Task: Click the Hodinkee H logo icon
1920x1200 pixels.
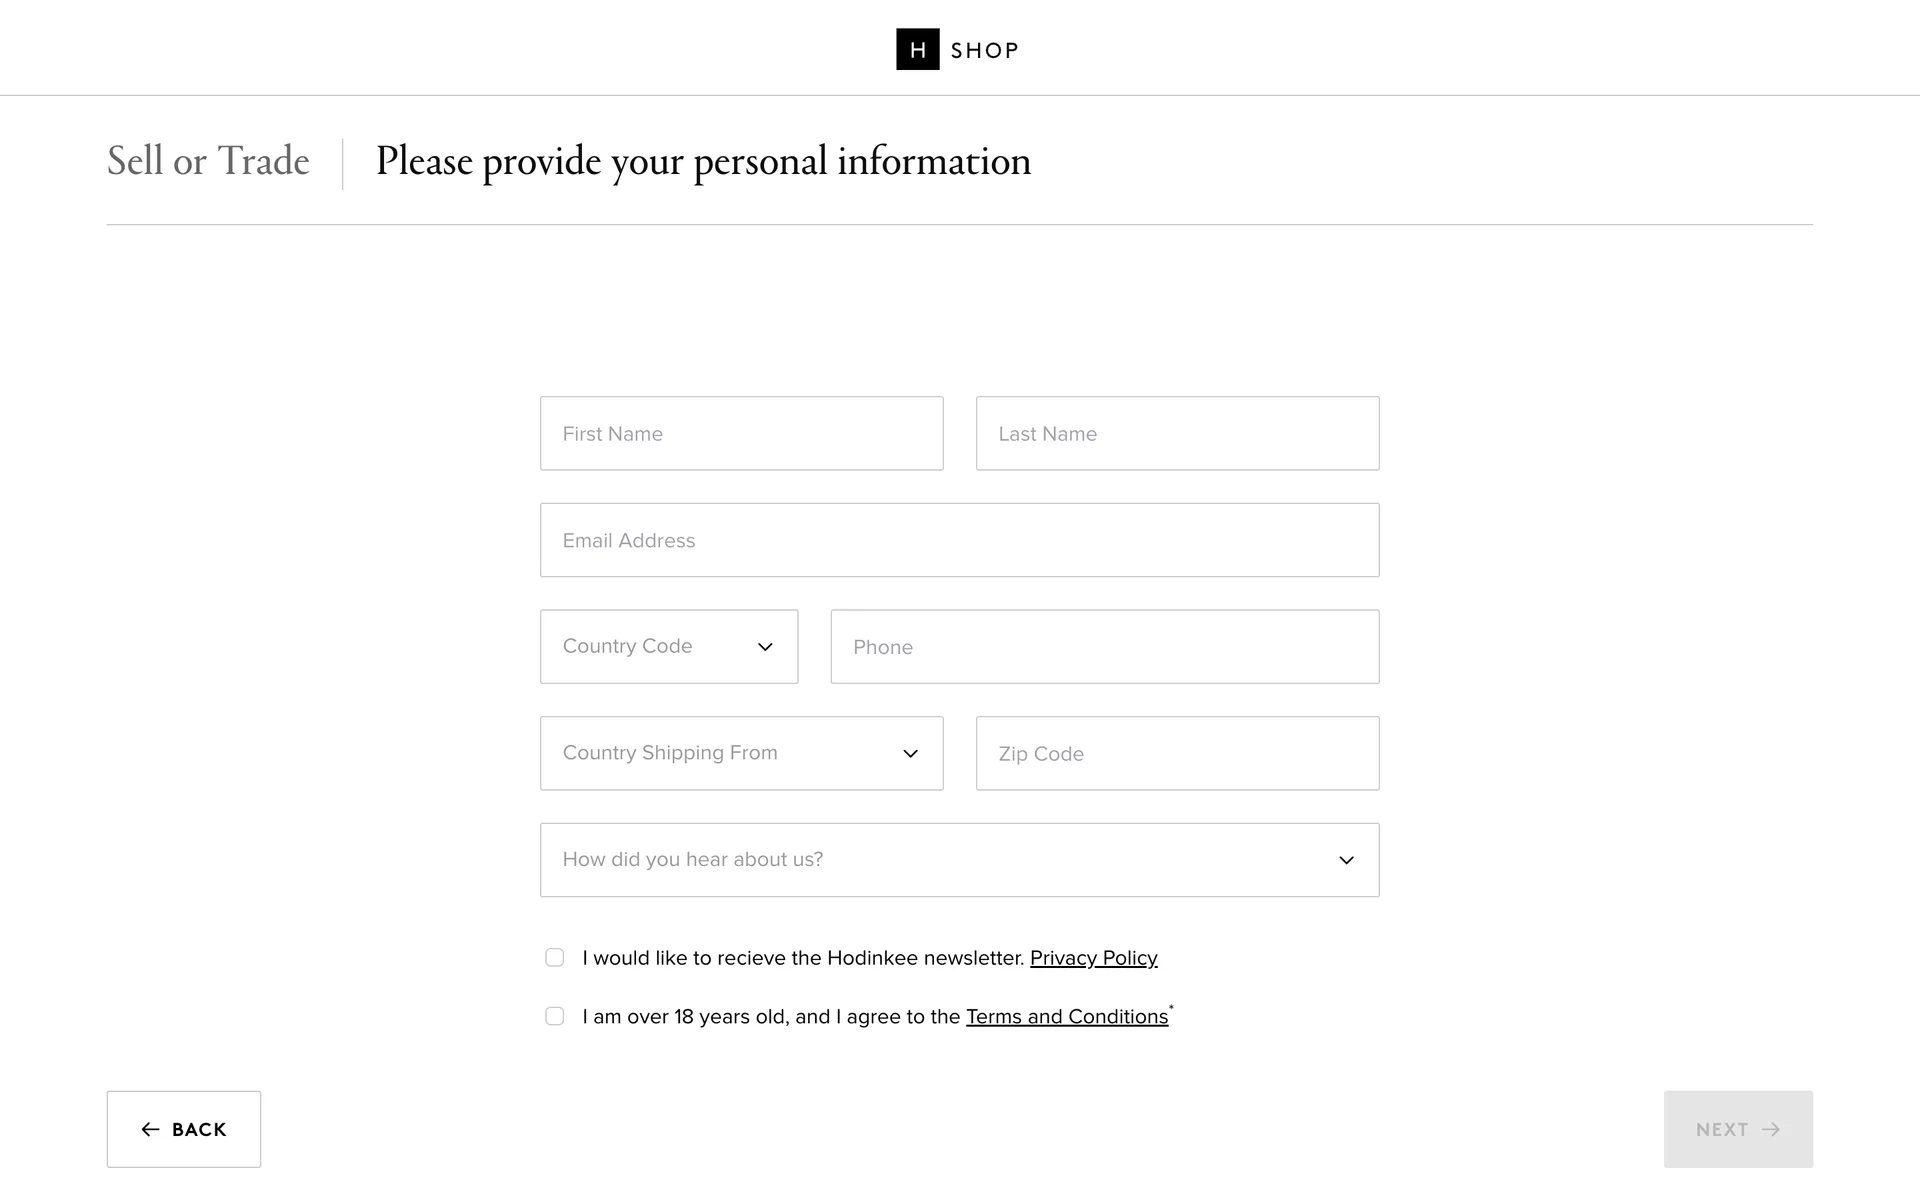Action: tap(917, 49)
